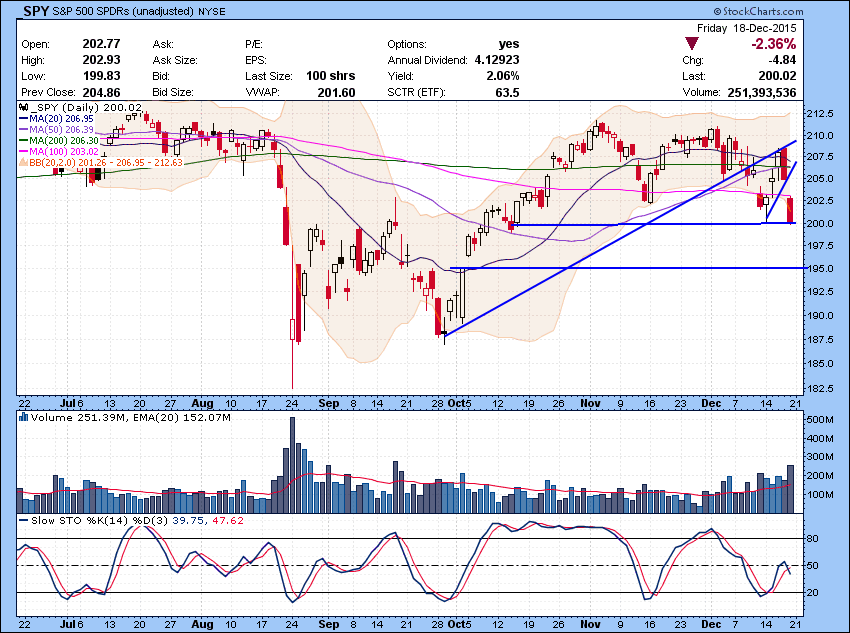Click the magenta MA(100) legend line marker
This screenshot has width=850, height=633.
[23, 151]
